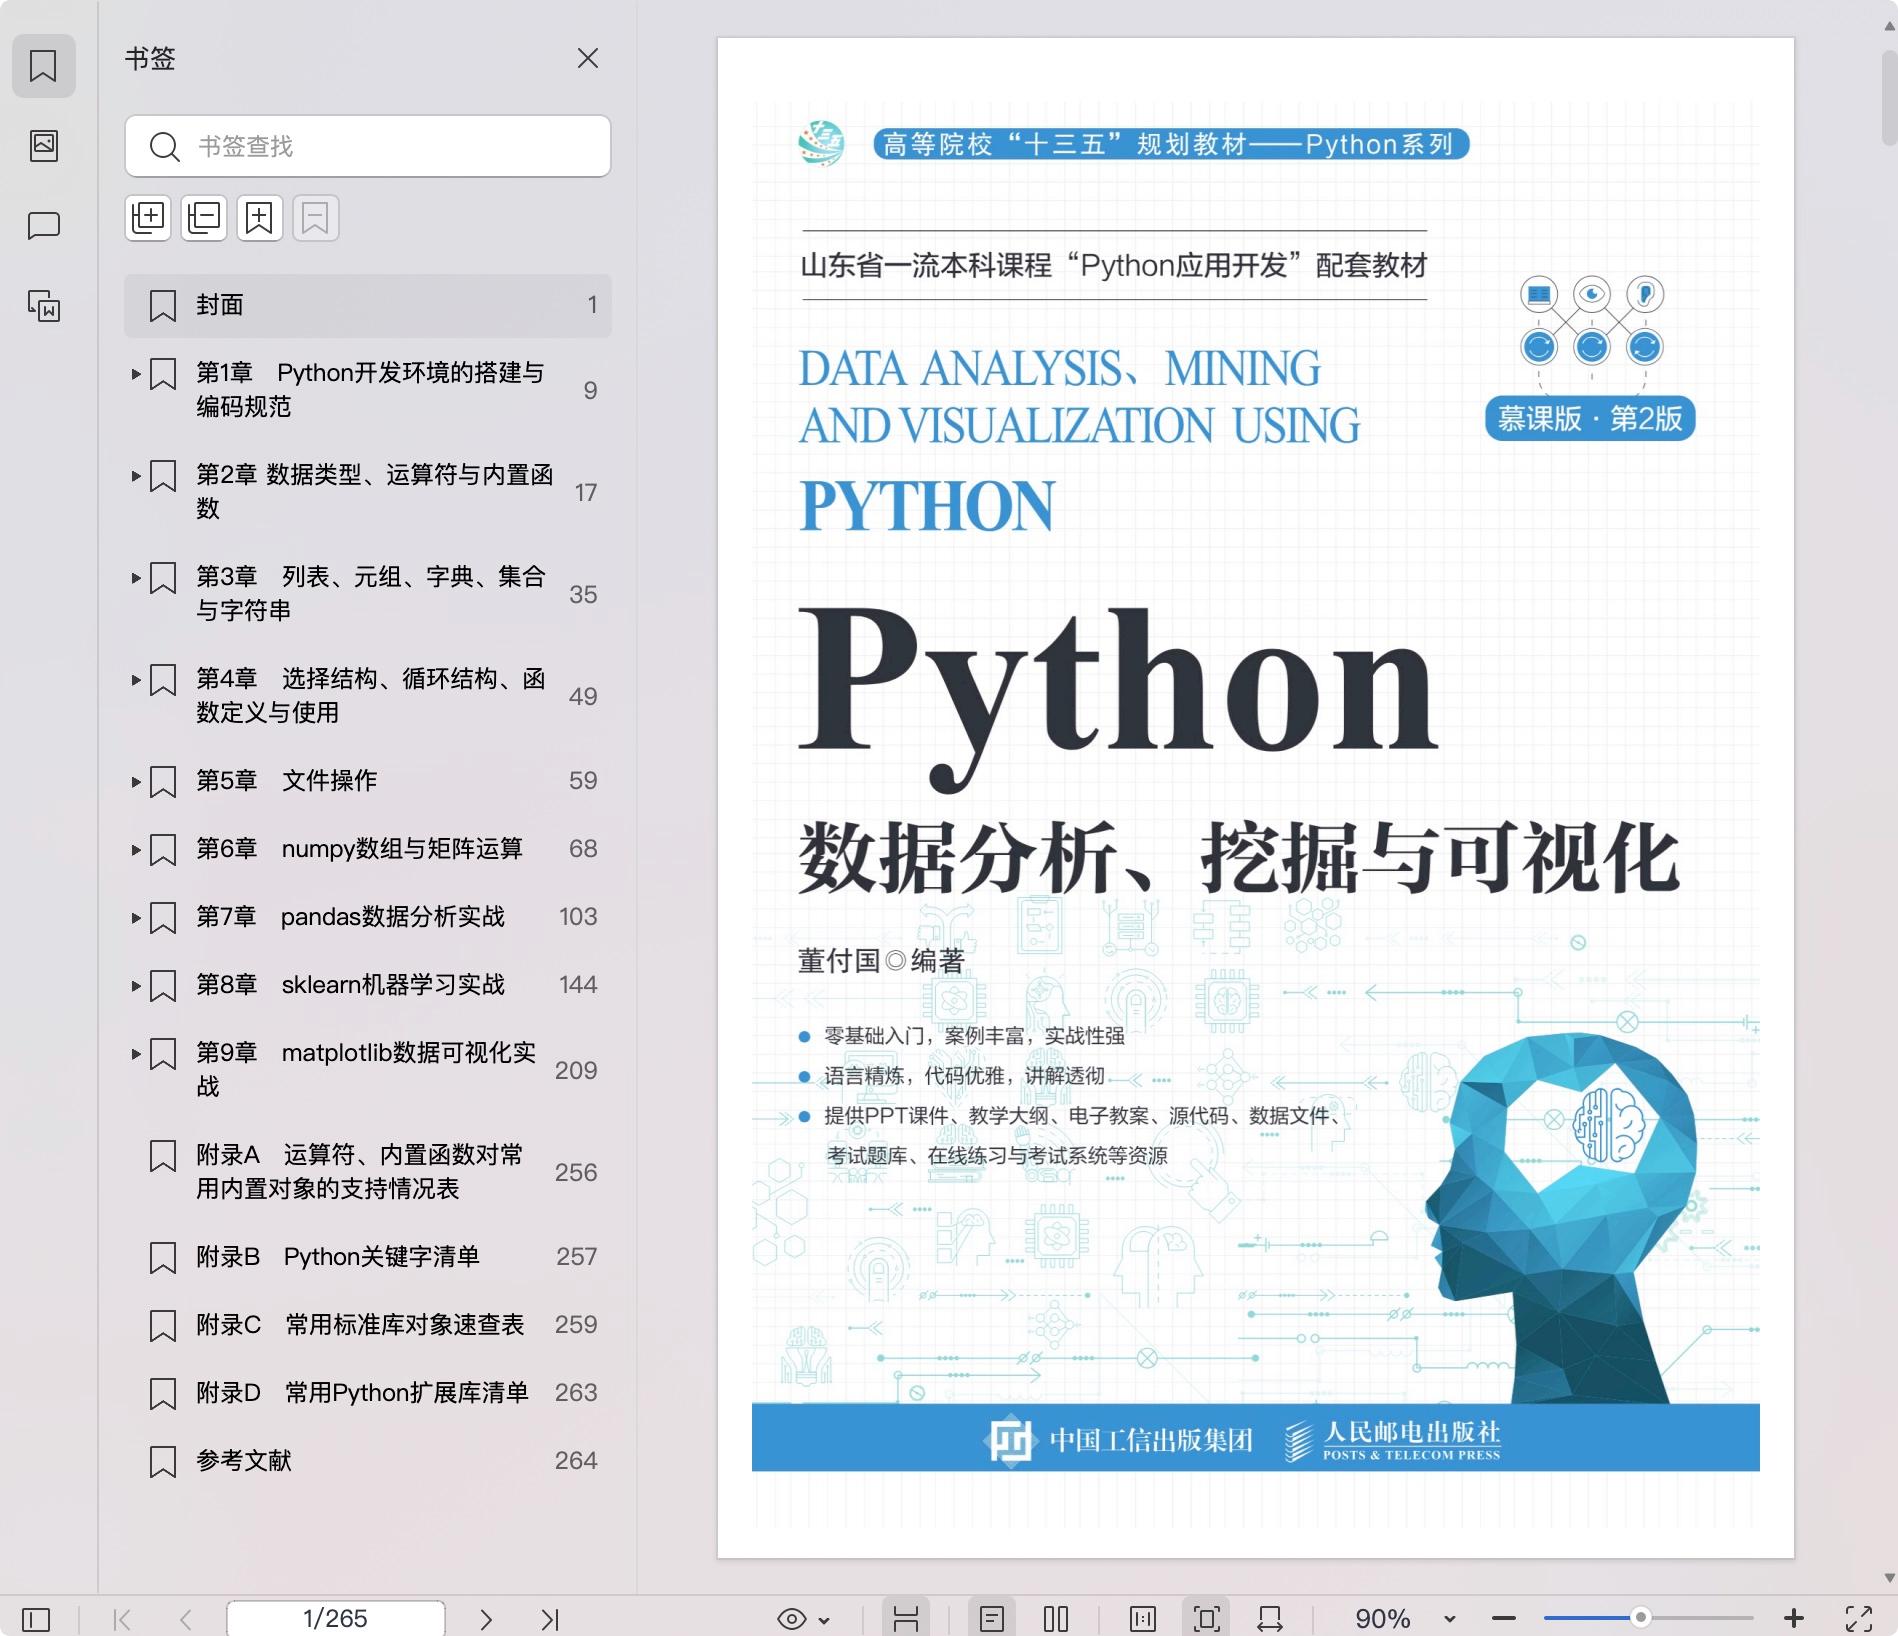The height and width of the screenshot is (1636, 1898).
Task: Expand 第2章 数据类型 chapter
Action: click(136, 476)
